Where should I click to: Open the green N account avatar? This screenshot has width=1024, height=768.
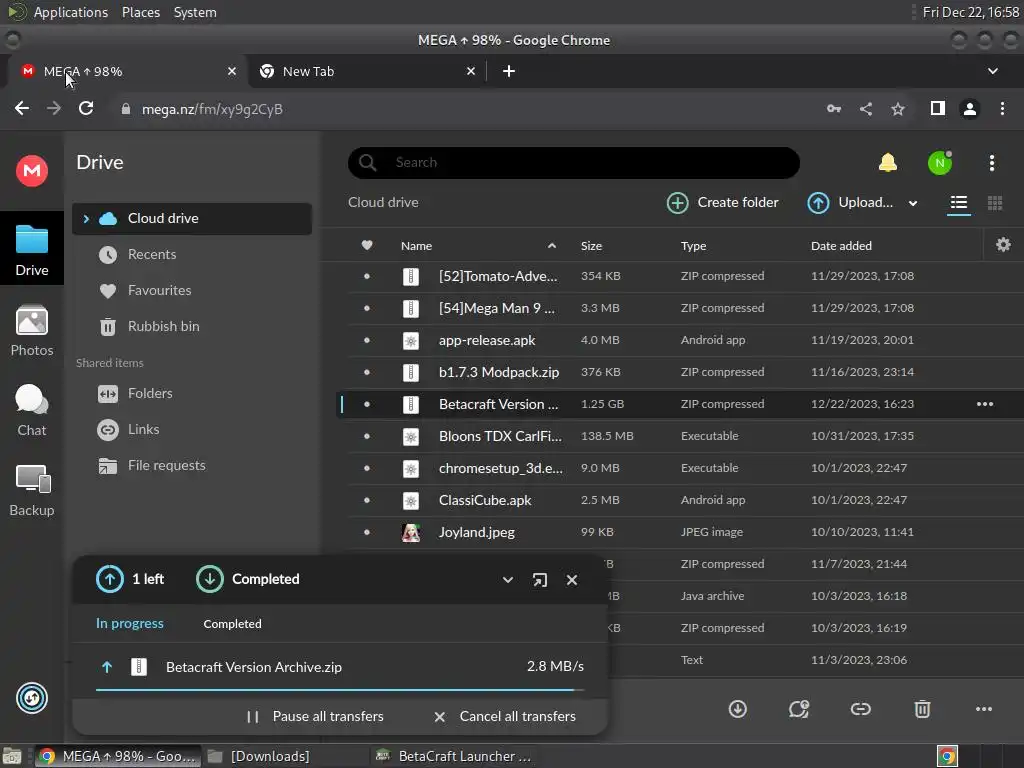(940, 163)
